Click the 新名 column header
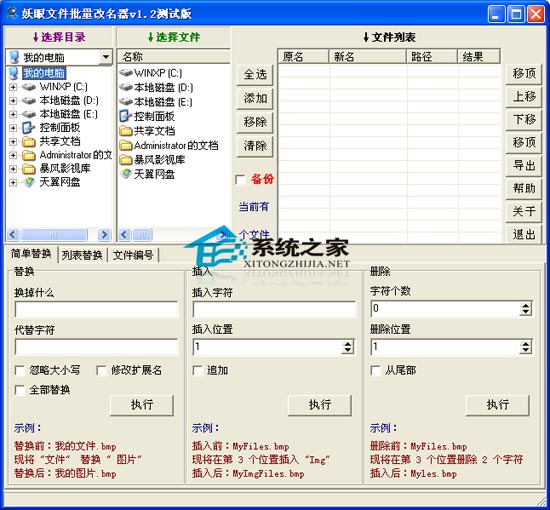550x510 pixels. click(x=368, y=56)
